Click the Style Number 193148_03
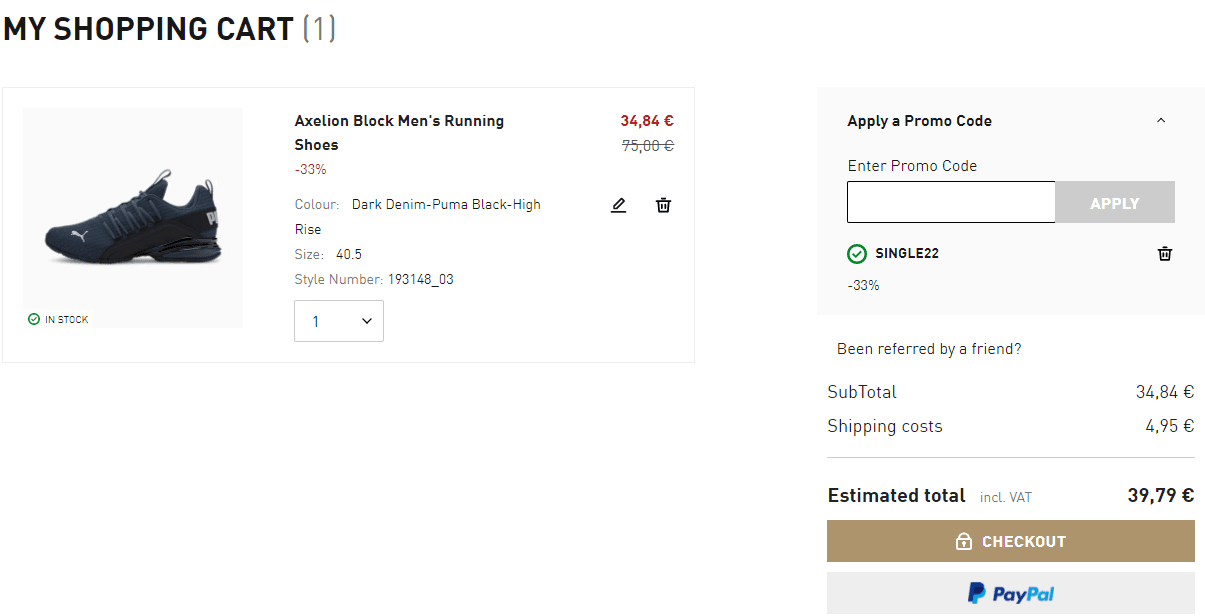Screen dimensions: 1205x616 tap(421, 280)
